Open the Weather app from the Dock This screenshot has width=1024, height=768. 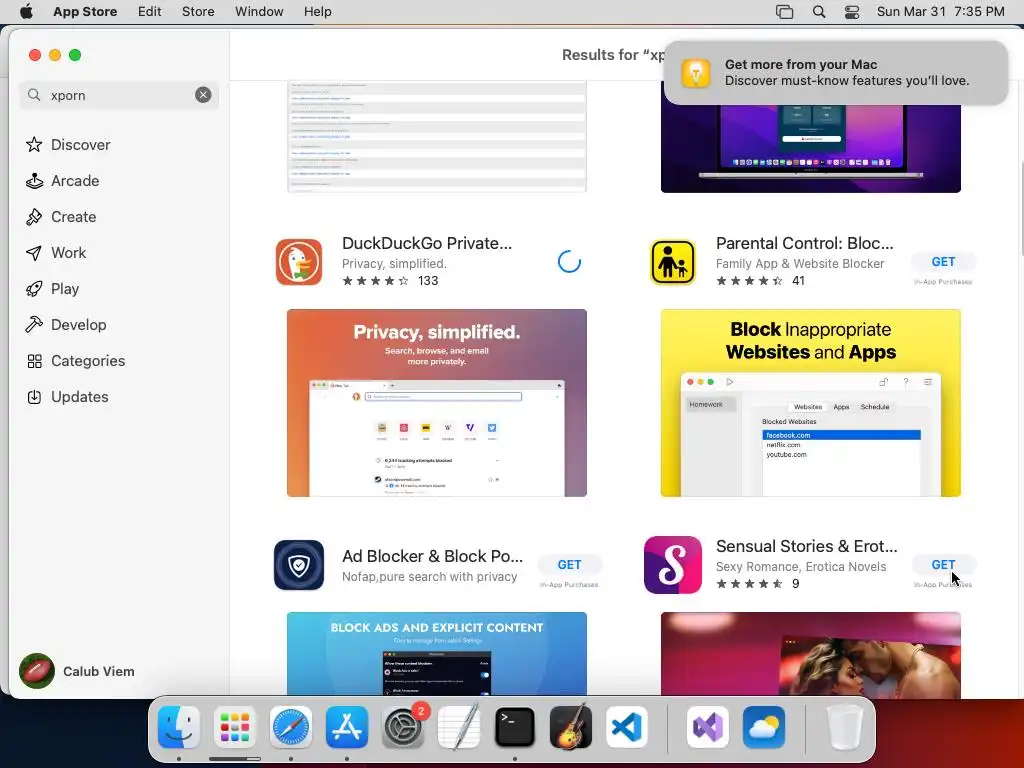(x=764, y=727)
